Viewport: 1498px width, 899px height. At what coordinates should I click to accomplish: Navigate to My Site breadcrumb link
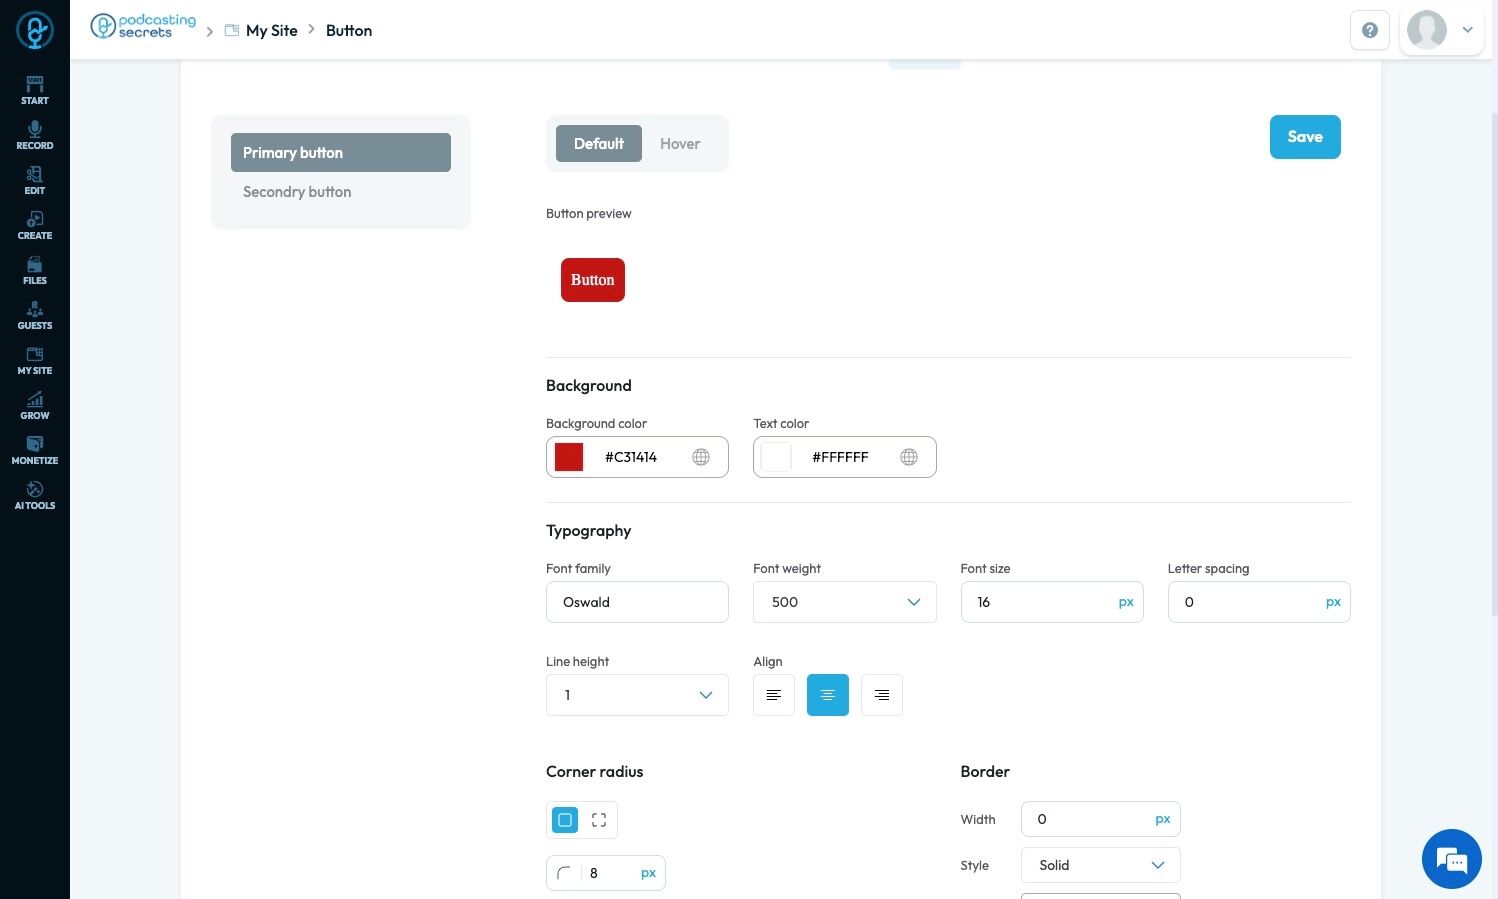[272, 31]
